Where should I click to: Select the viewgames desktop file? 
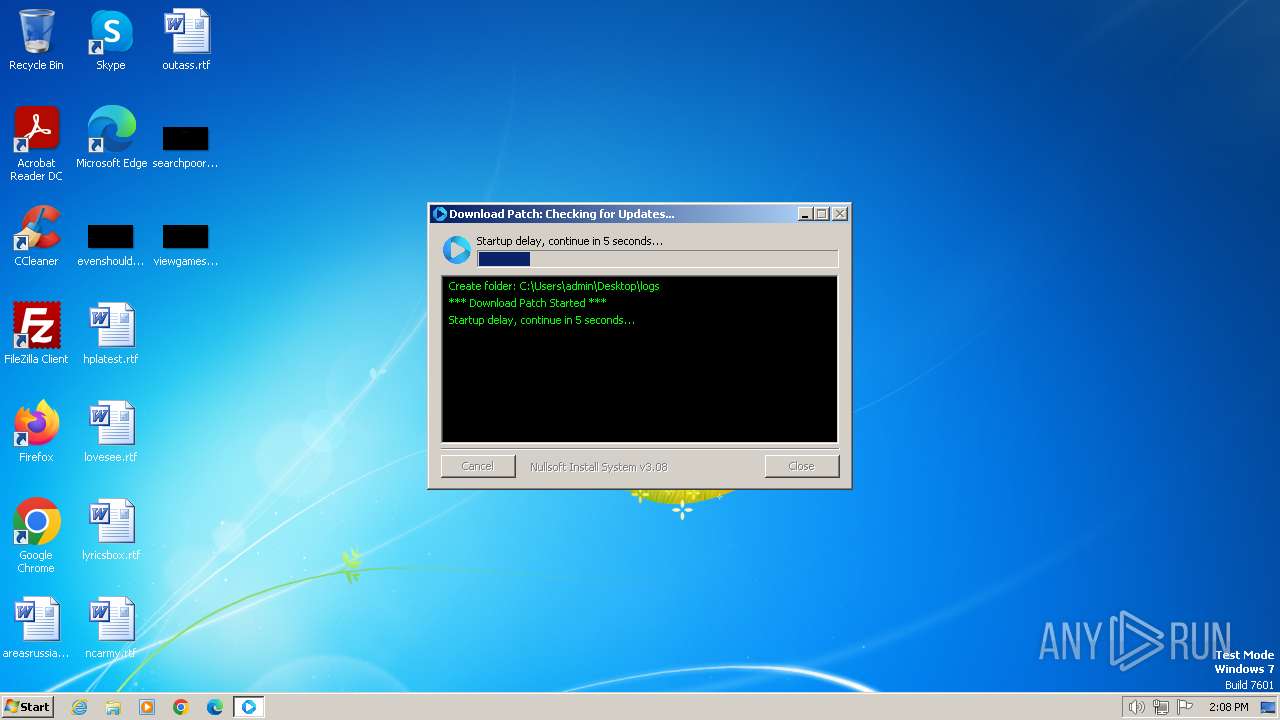tap(185, 244)
